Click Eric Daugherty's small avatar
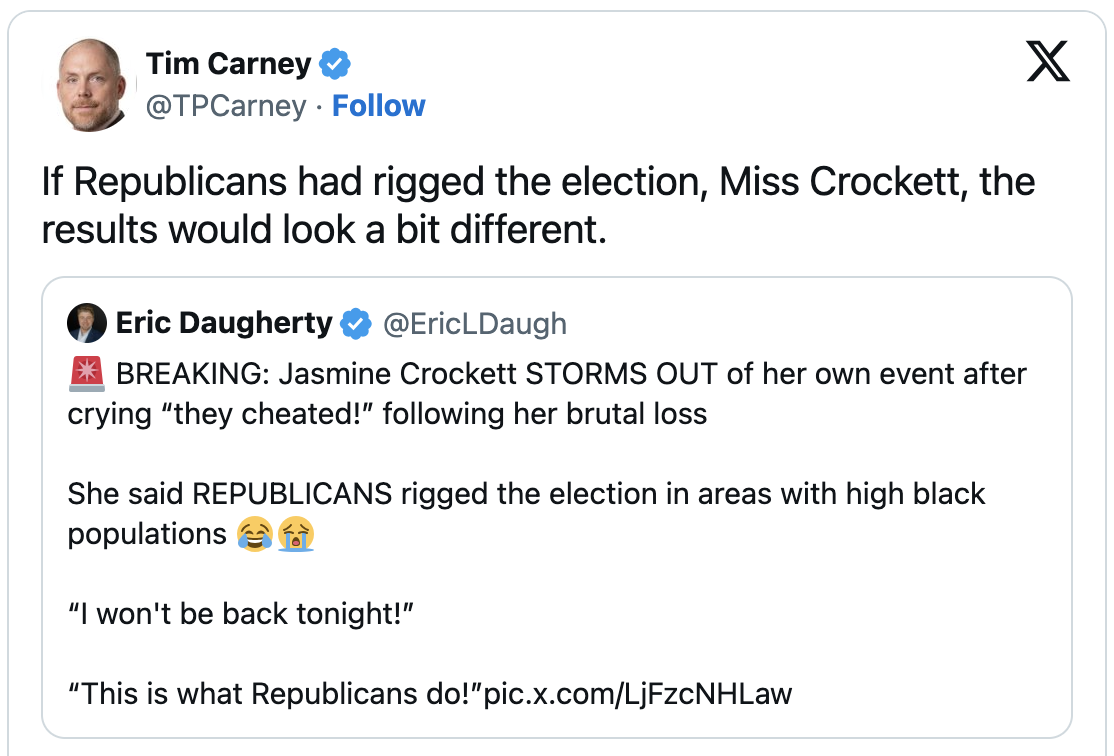Screen dimensions: 1114x756 (x=87, y=323)
